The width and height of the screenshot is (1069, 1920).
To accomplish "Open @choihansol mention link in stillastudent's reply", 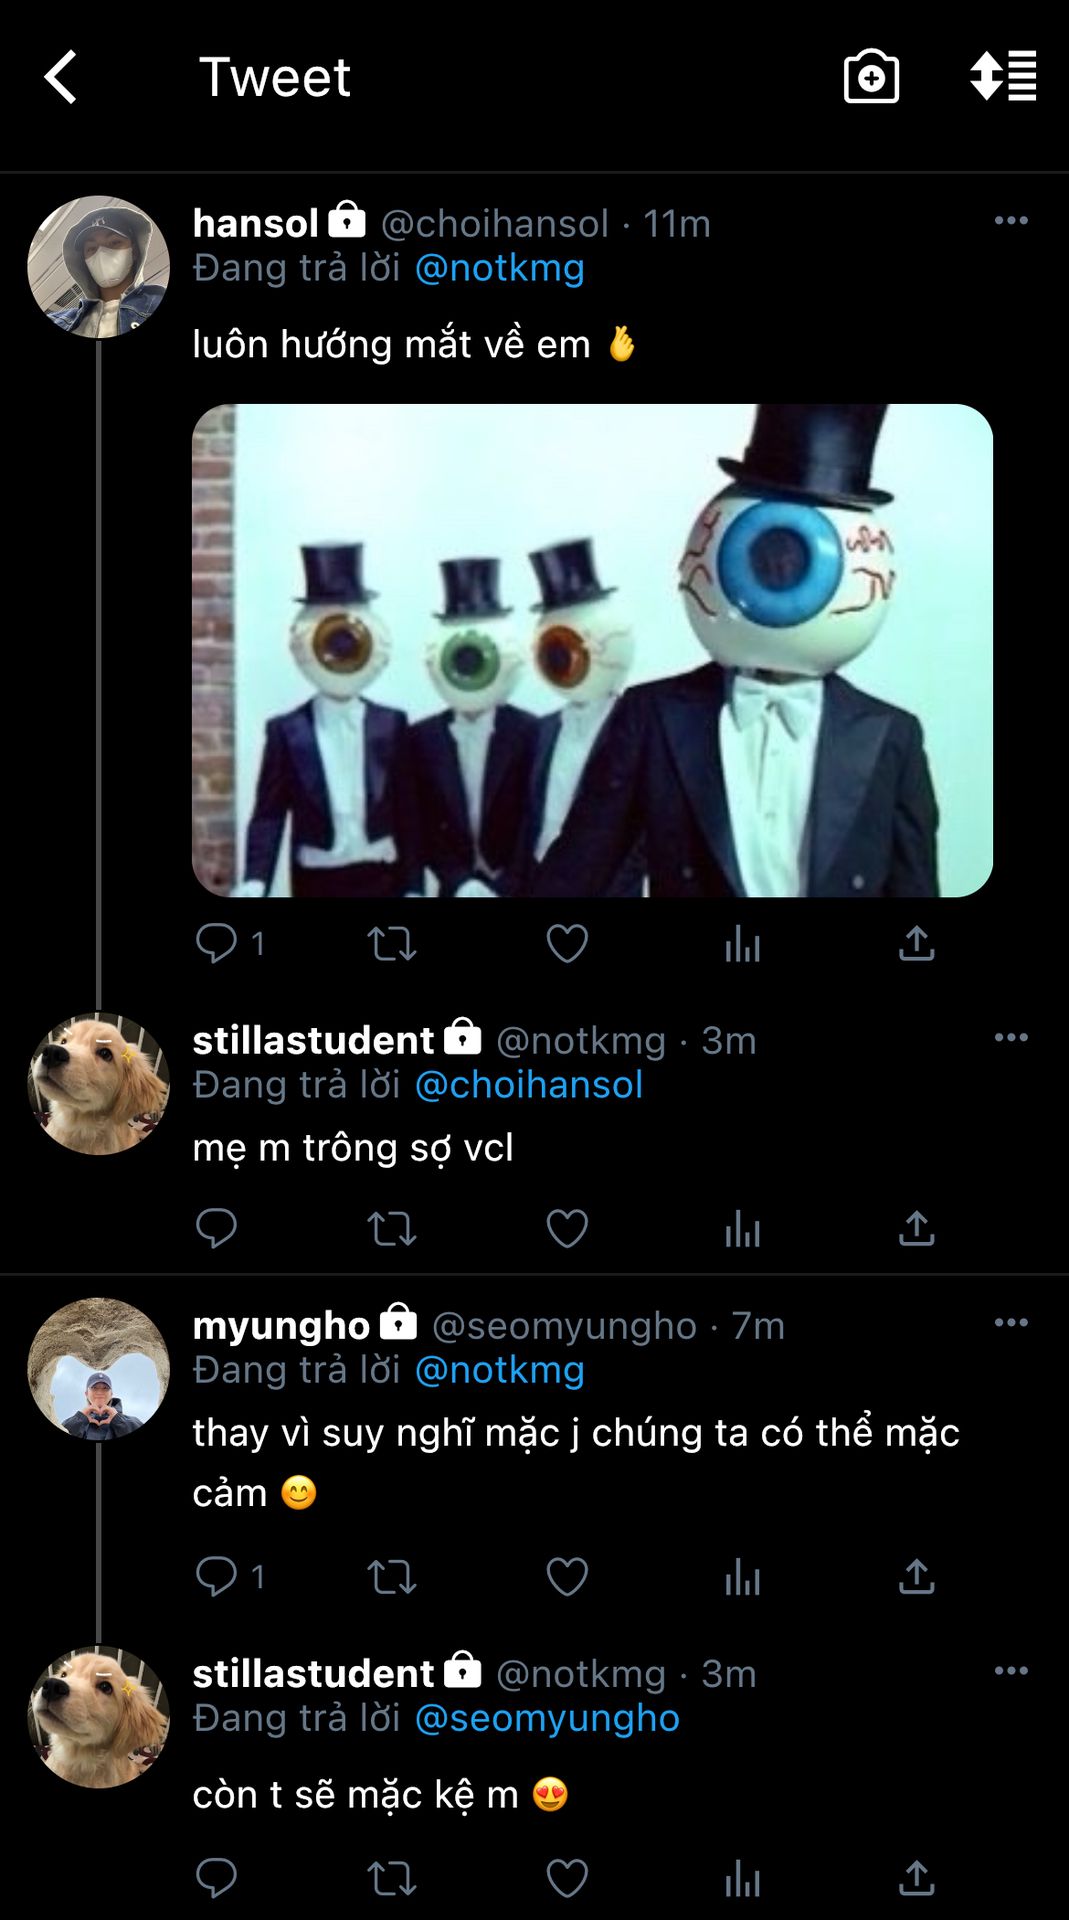I will pos(528,1085).
